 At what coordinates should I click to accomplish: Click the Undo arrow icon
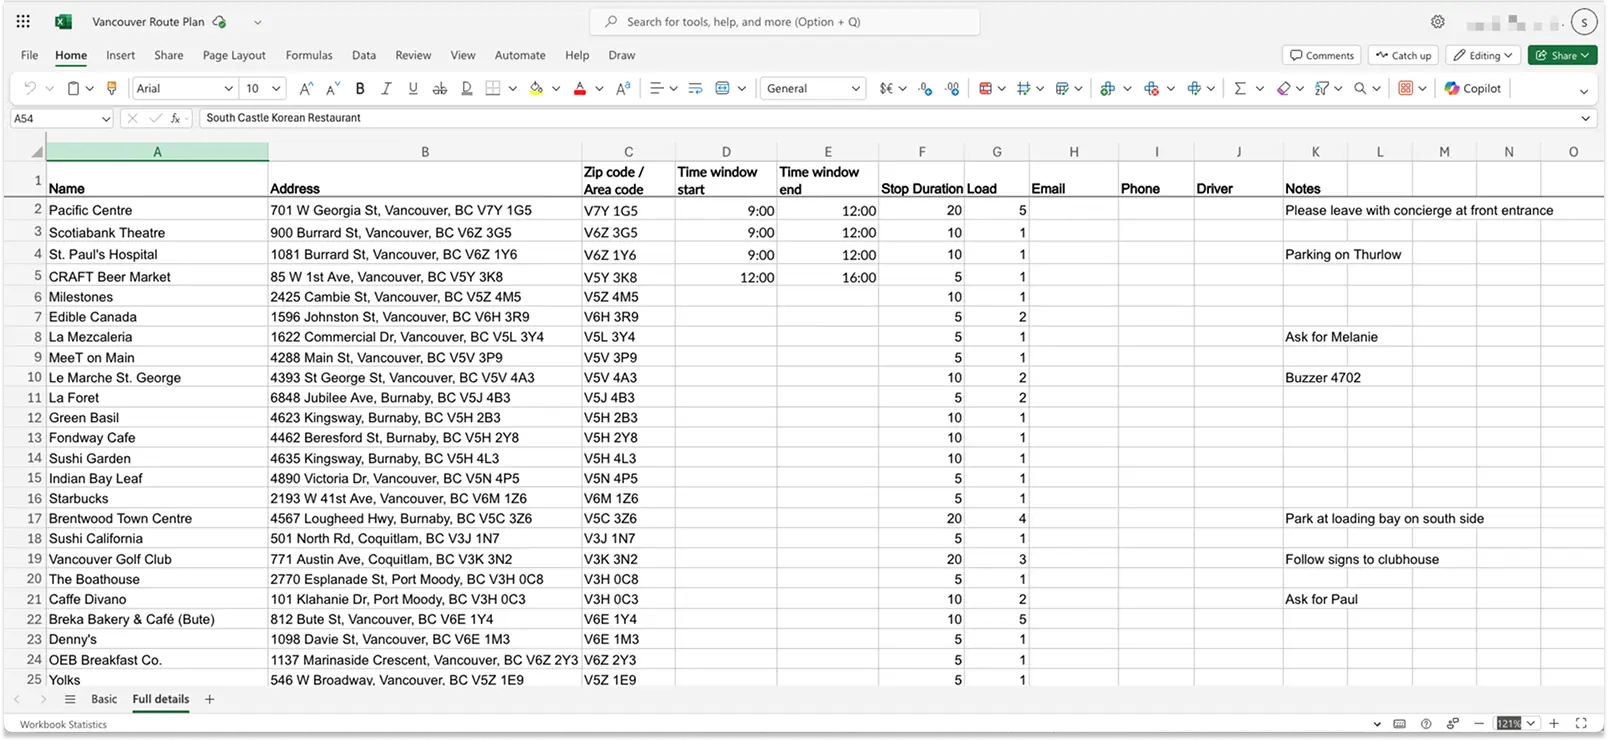(x=29, y=88)
